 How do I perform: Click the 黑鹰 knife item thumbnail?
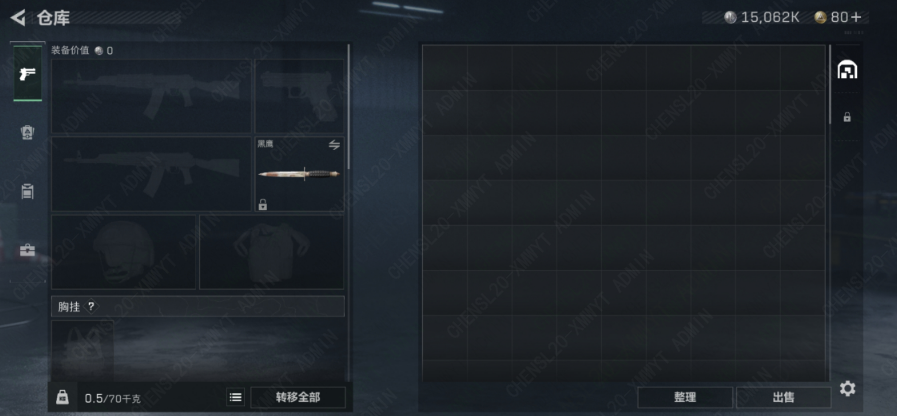click(x=299, y=173)
